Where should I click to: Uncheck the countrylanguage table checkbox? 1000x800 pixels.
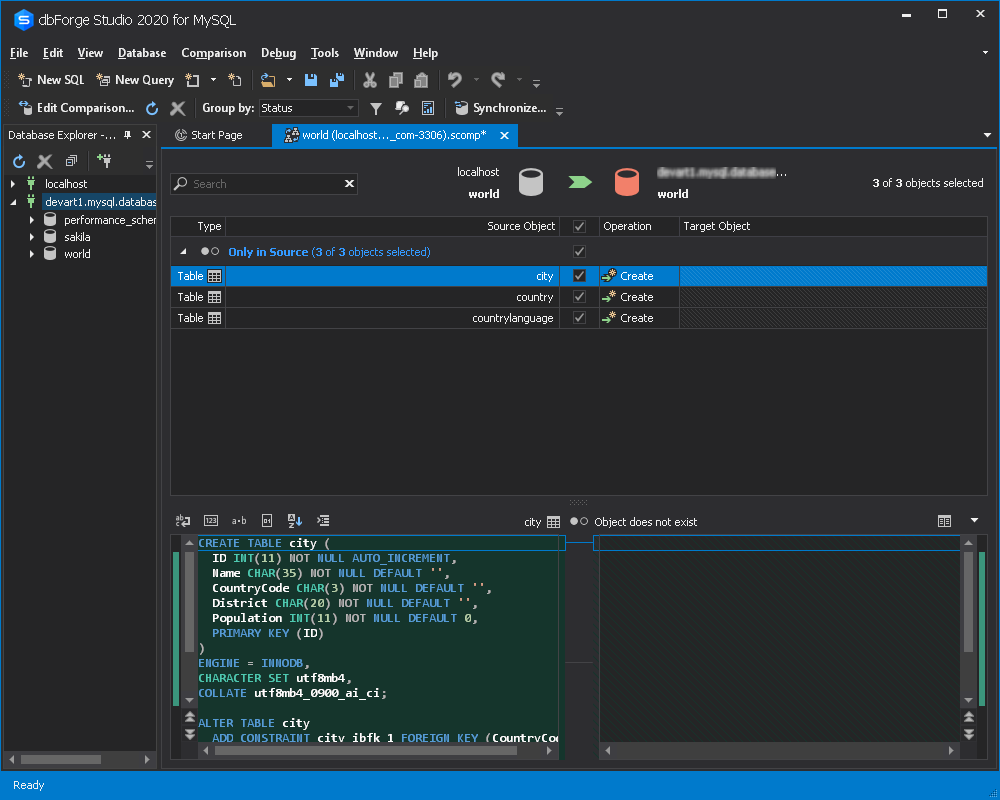tap(579, 318)
